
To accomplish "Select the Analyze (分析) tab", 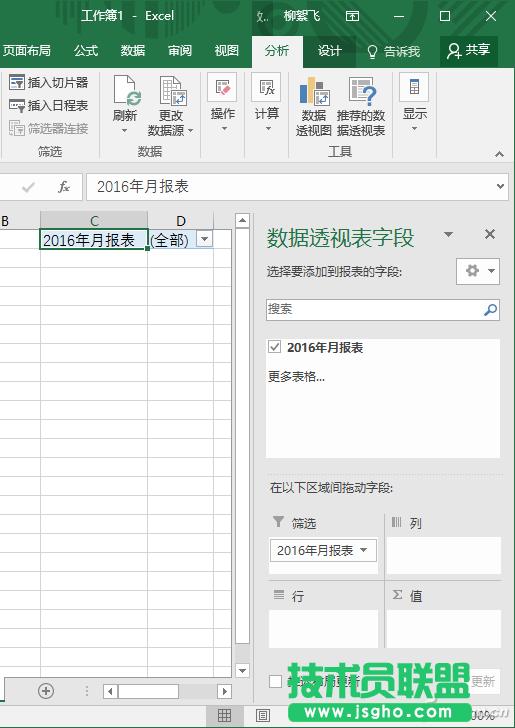I will click(x=277, y=51).
